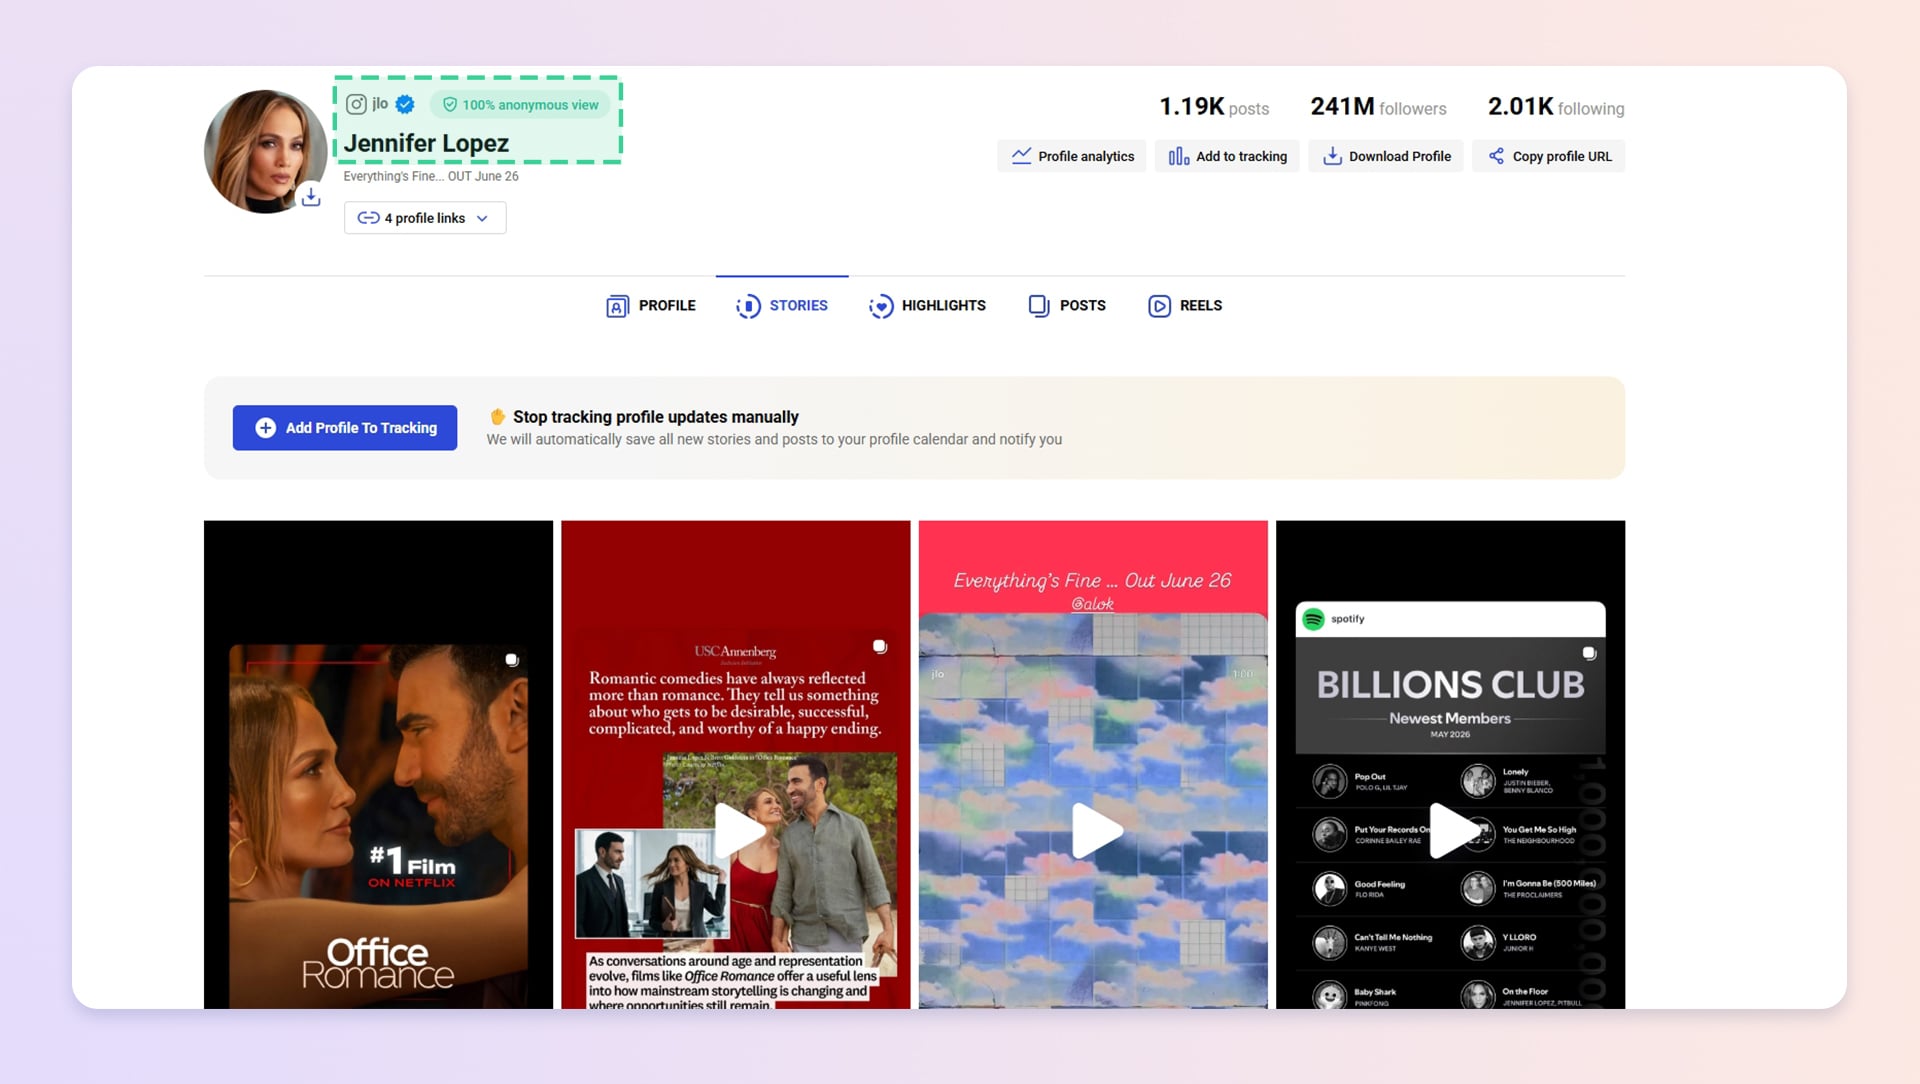
Task: Open Profile analytics
Action: pyautogui.click(x=1072, y=156)
